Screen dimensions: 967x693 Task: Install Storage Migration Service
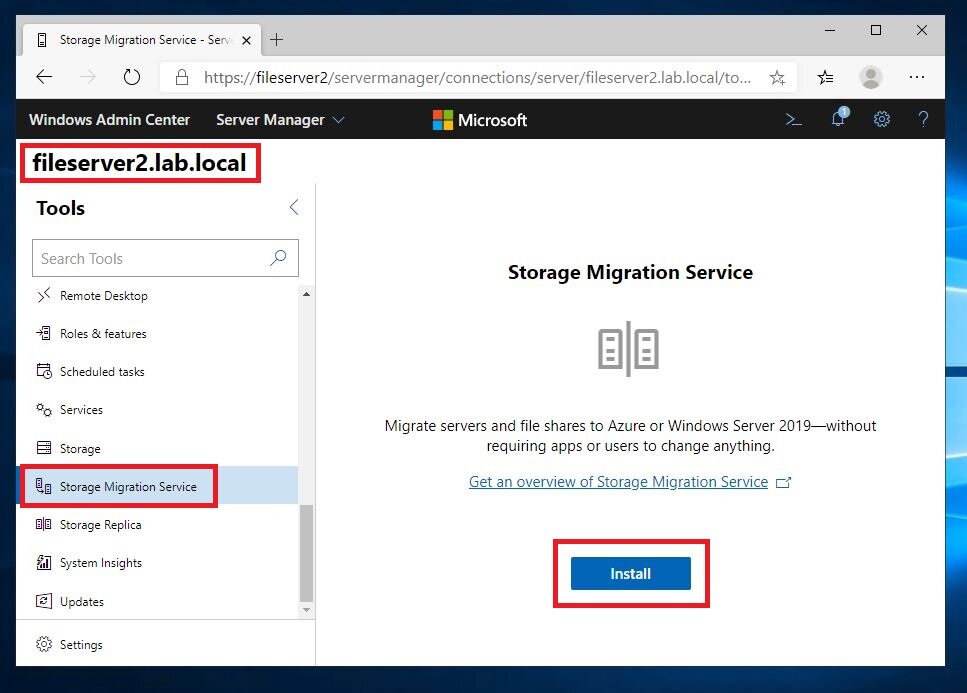click(x=630, y=573)
